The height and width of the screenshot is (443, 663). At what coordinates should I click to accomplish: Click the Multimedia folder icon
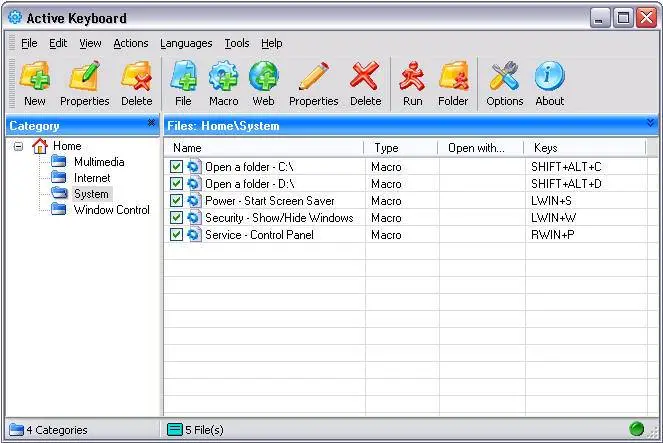(x=59, y=161)
